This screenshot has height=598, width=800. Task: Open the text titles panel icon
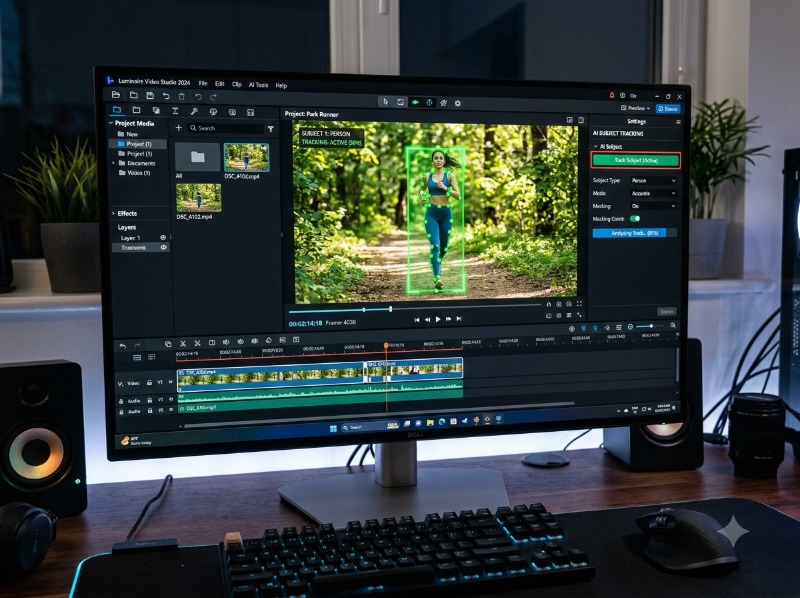coord(175,111)
